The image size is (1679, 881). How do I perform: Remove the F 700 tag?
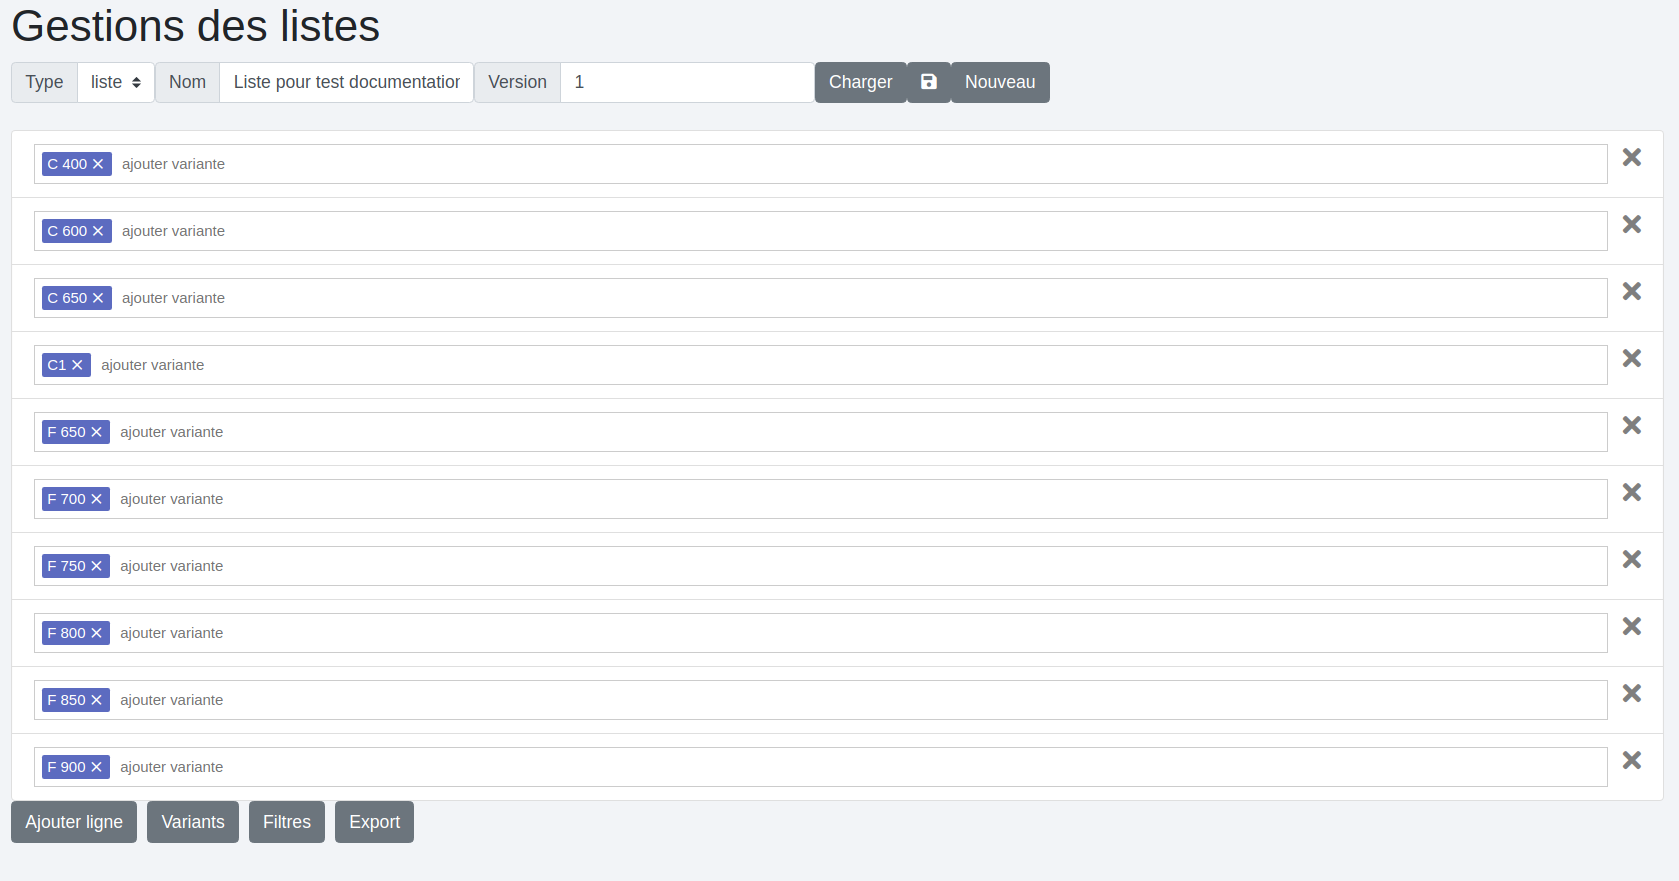97,499
